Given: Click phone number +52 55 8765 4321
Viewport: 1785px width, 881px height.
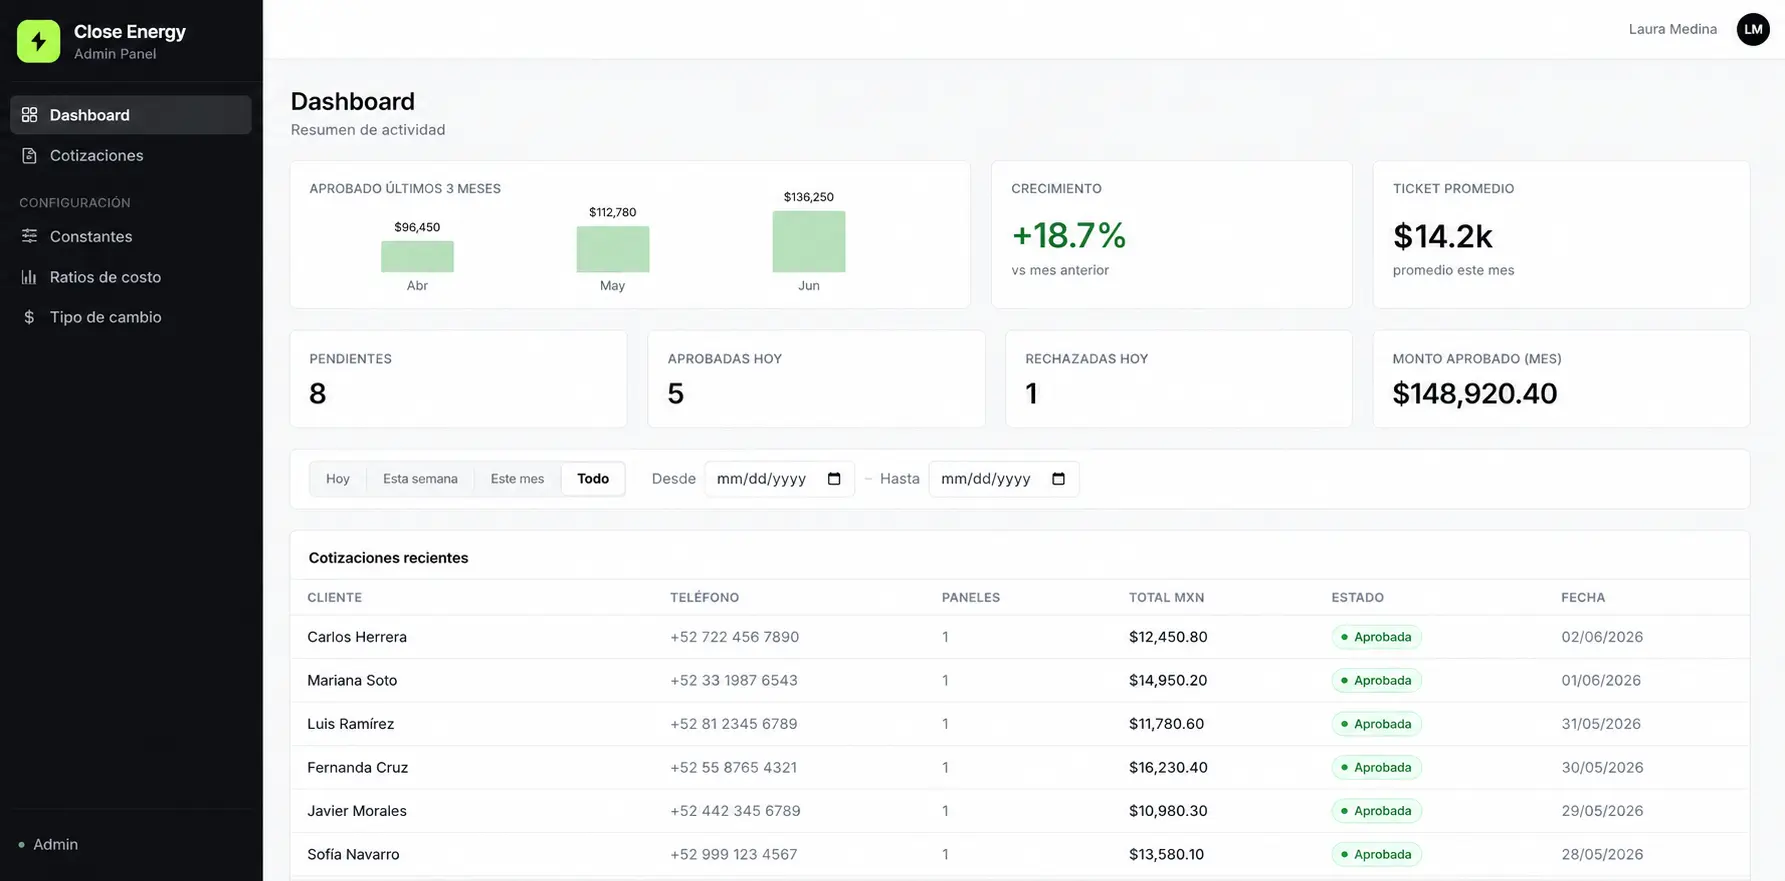Looking at the screenshot, I should pos(733,768).
